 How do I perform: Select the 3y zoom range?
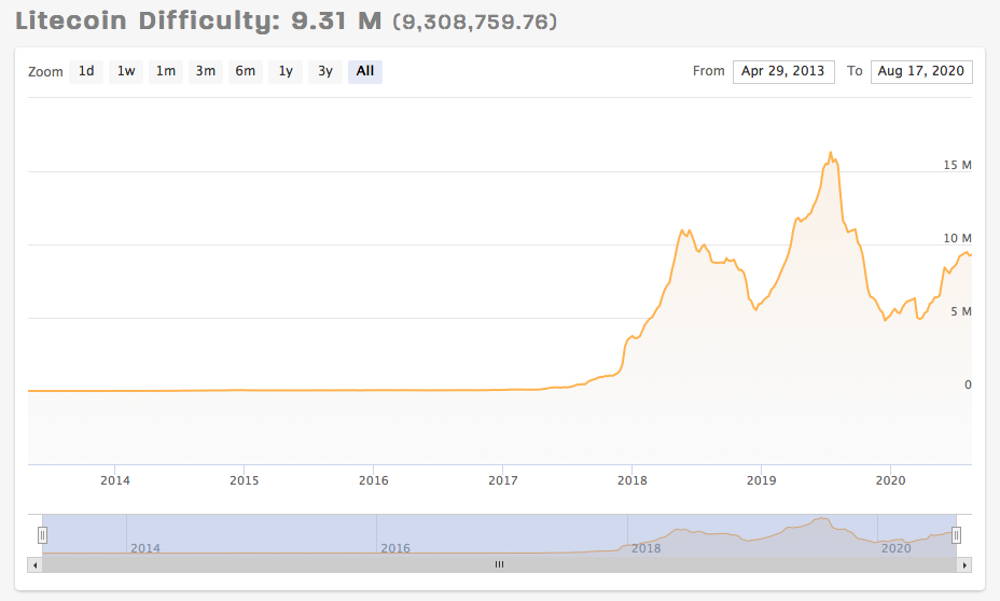pyautogui.click(x=325, y=71)
